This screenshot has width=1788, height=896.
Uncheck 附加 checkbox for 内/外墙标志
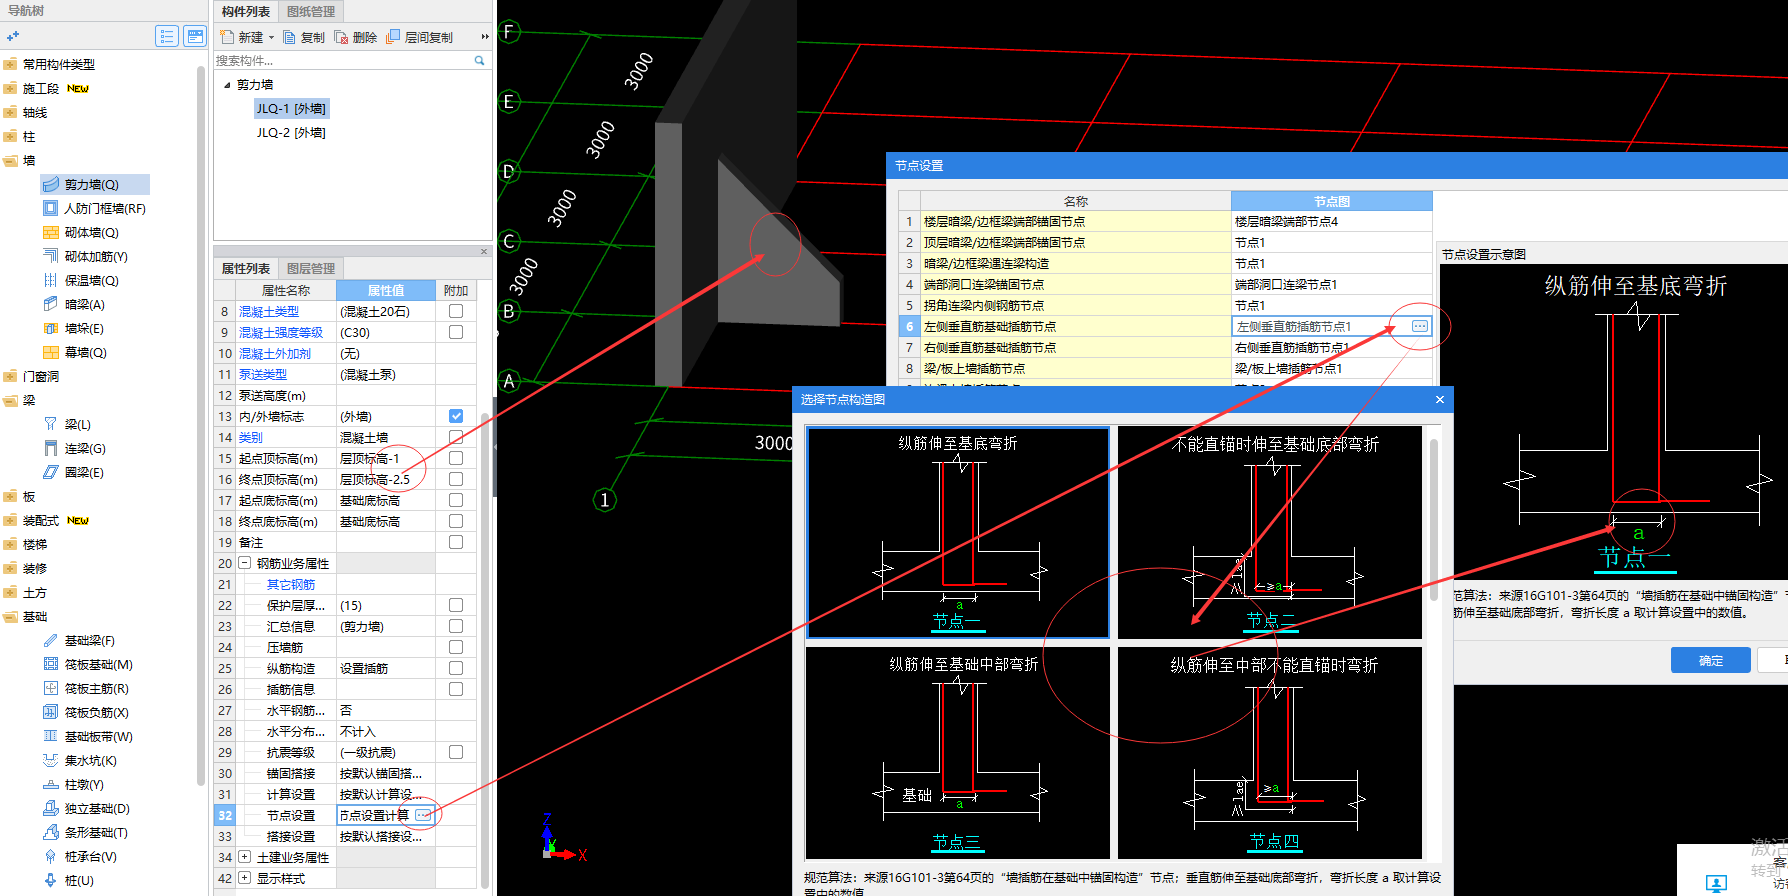(456, 416)
